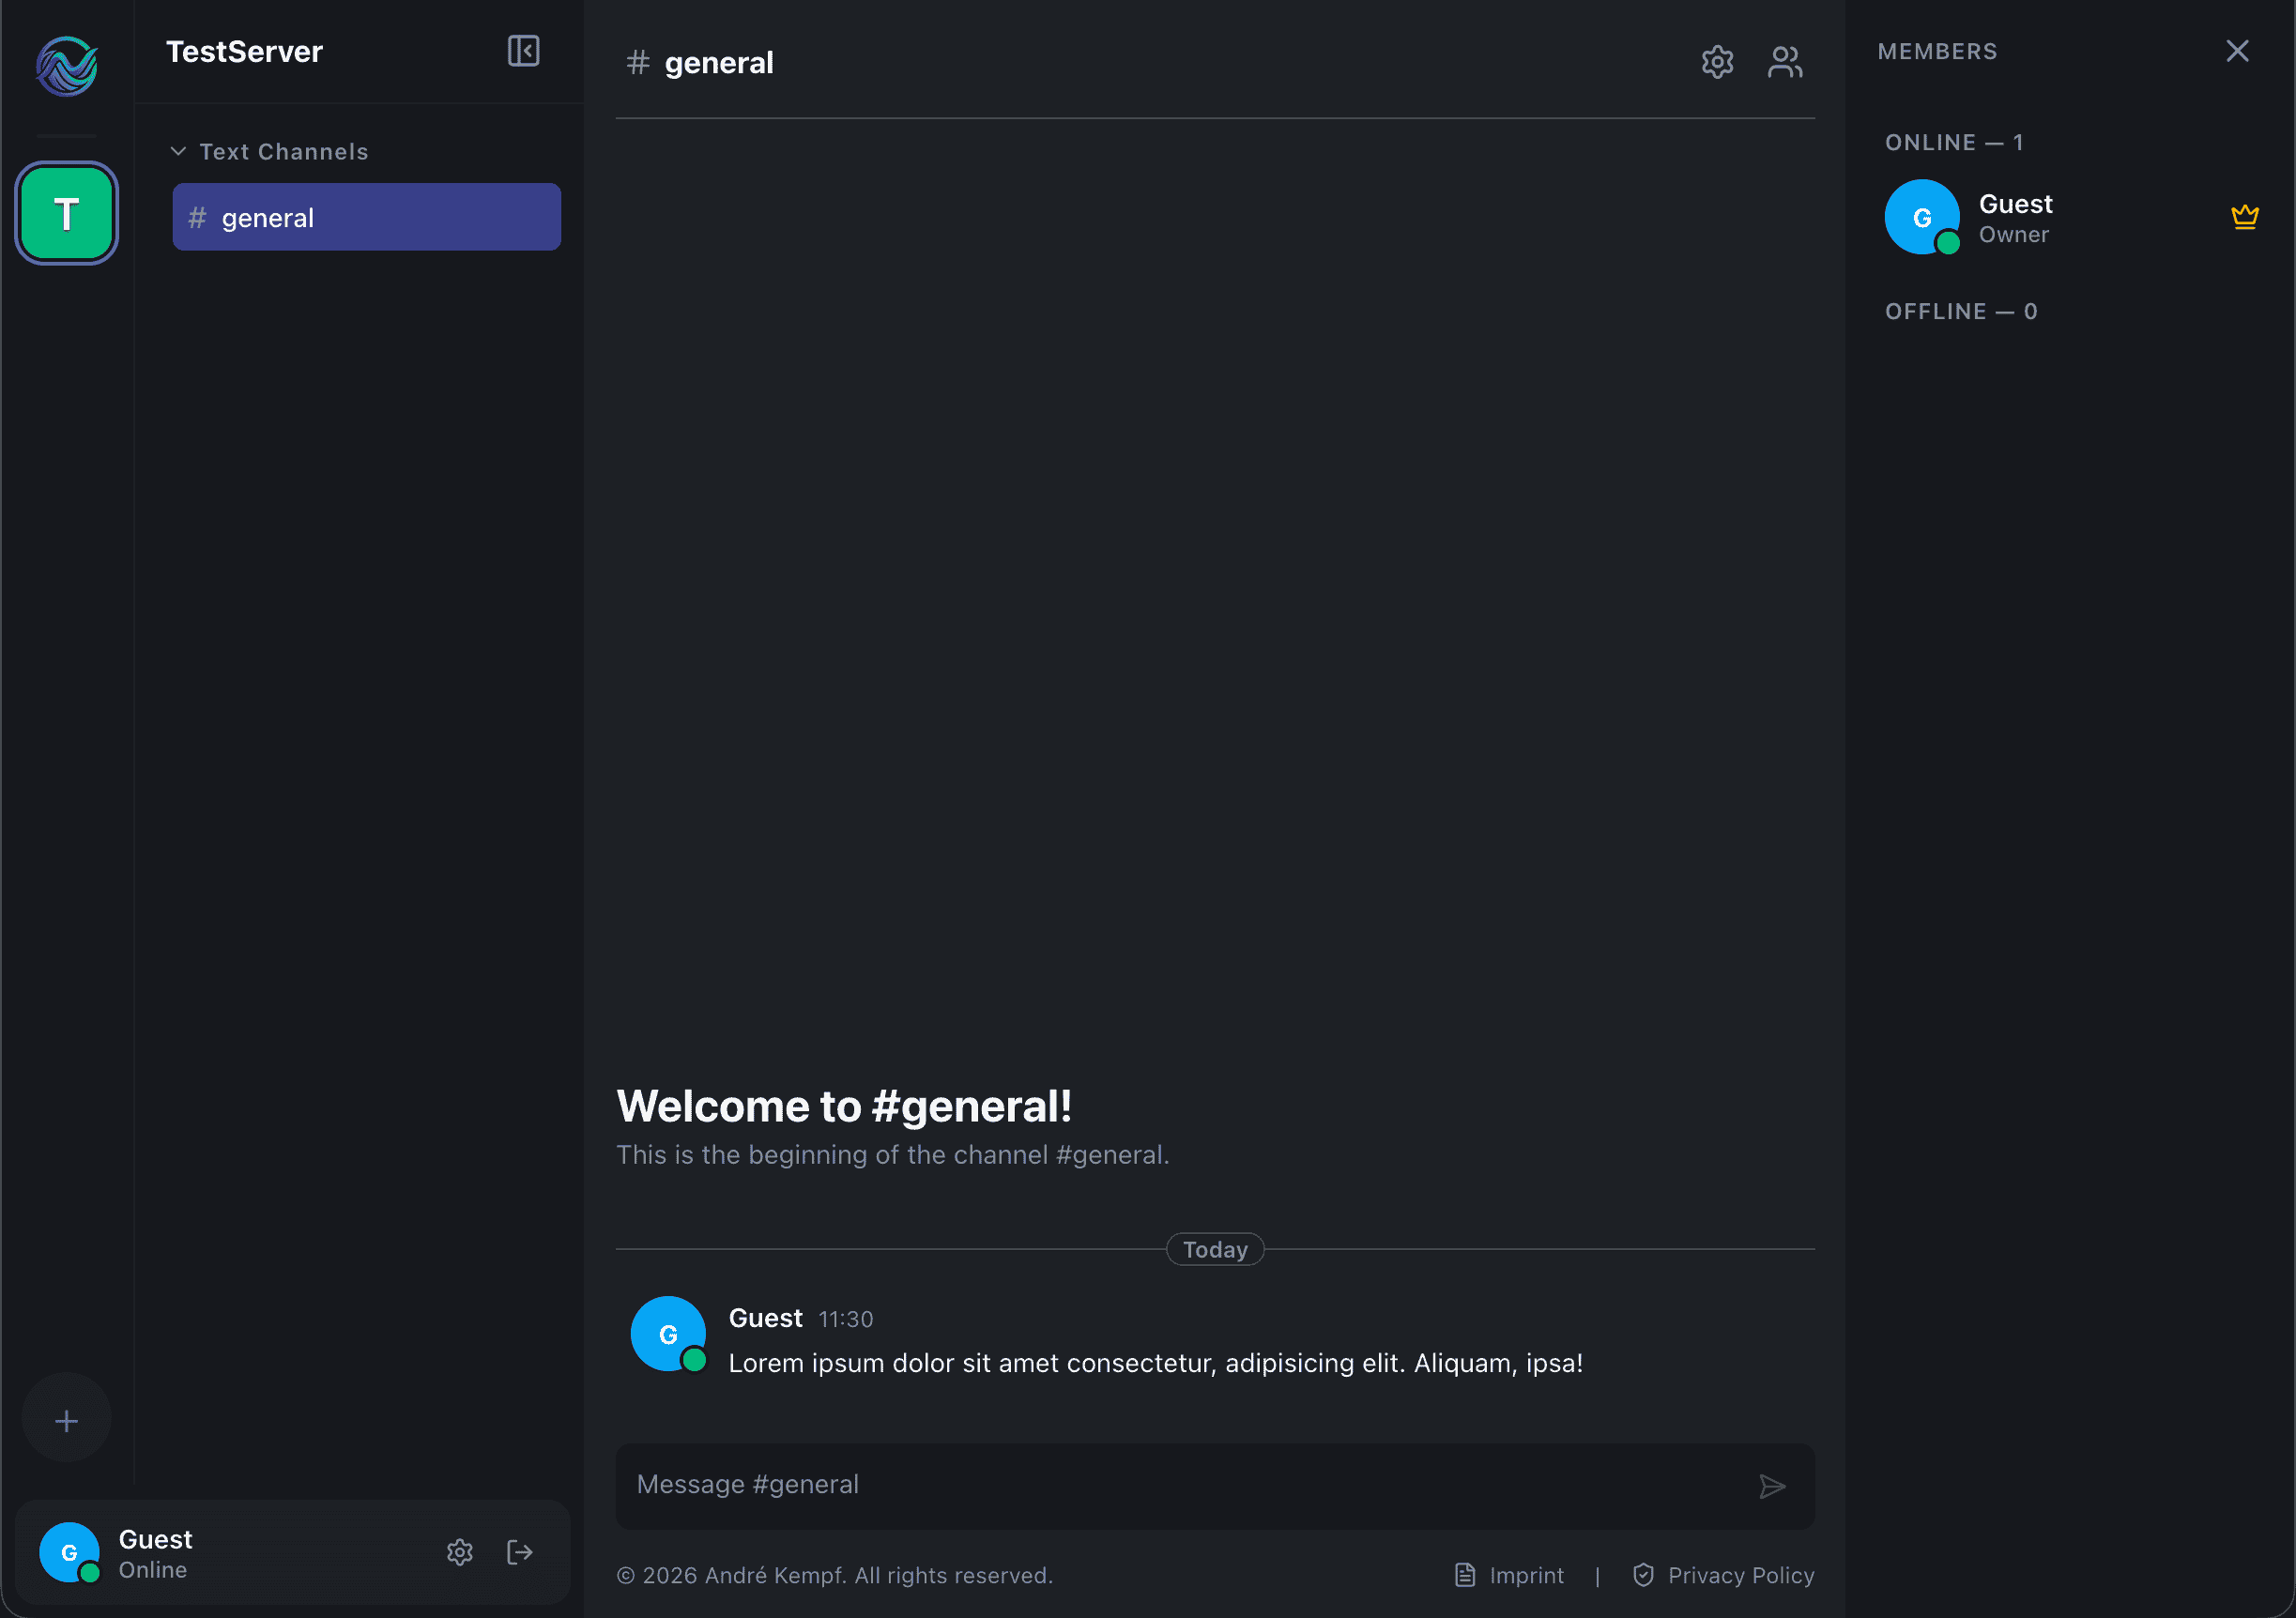Collapse the channel sidebar panel icon
The image size is (2296, 1618).
click(523, 51)
